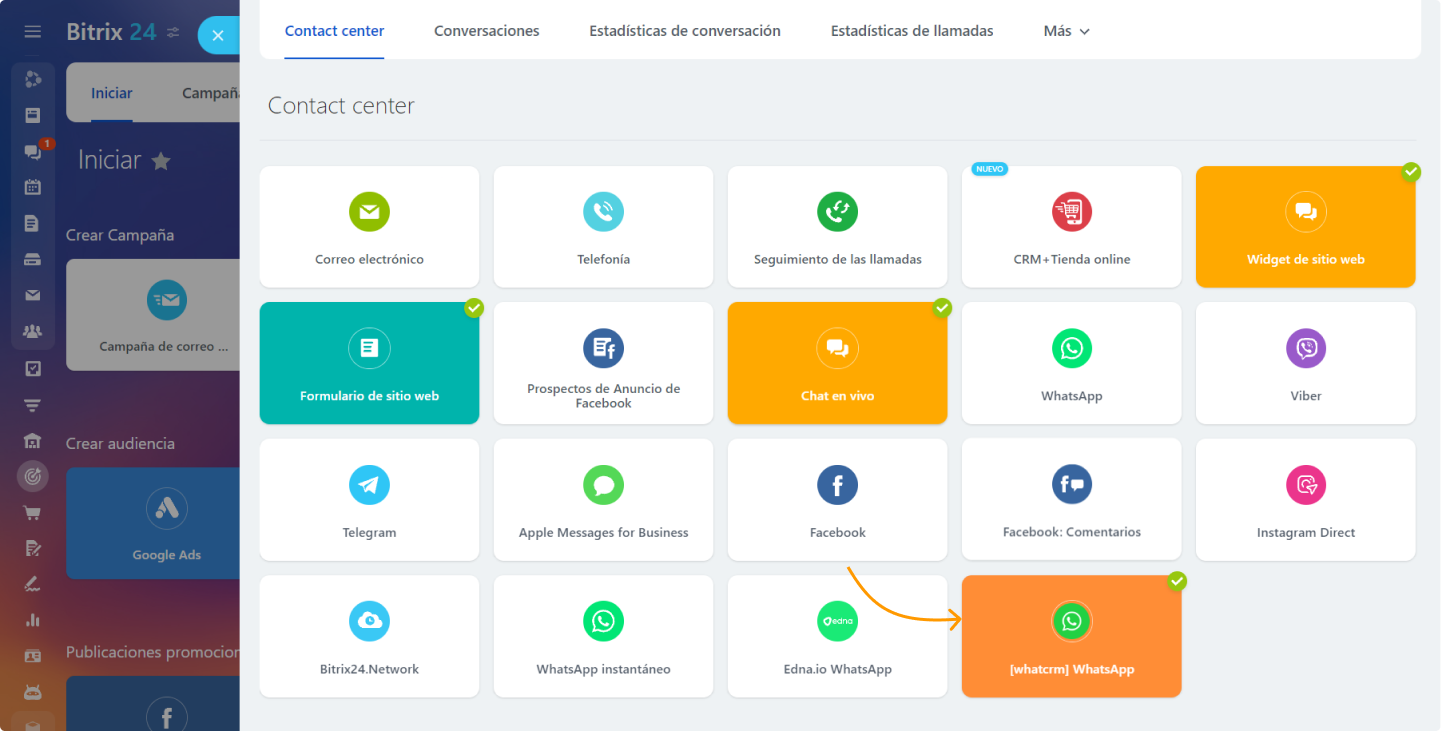The image size is (1441, 731).
Task: Open Prospectos de Anuncio de Facebook card
Action: click(603, 363)
